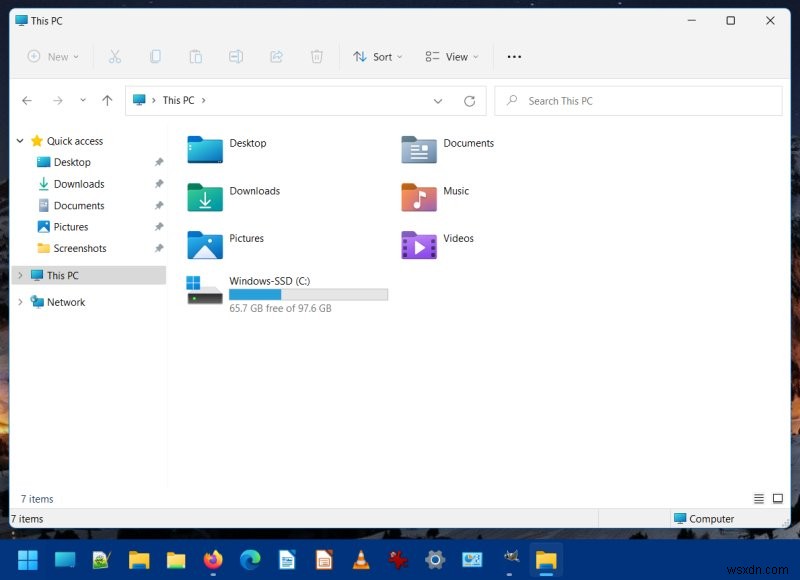Screen dimensions: 800x580
Task: Open the New menu
Action: click(53, 57)
